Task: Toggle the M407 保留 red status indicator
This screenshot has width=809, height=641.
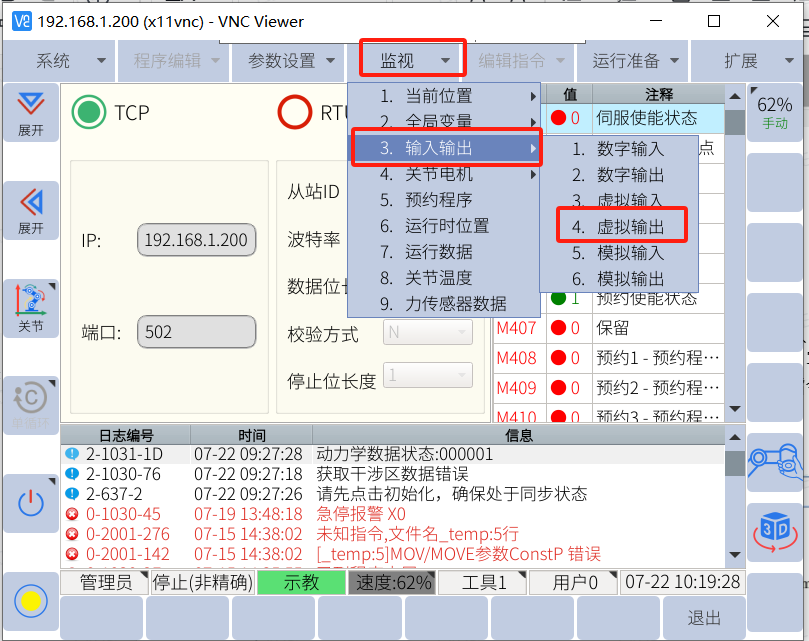Action: pyautogui.click(x=559, y=328)
